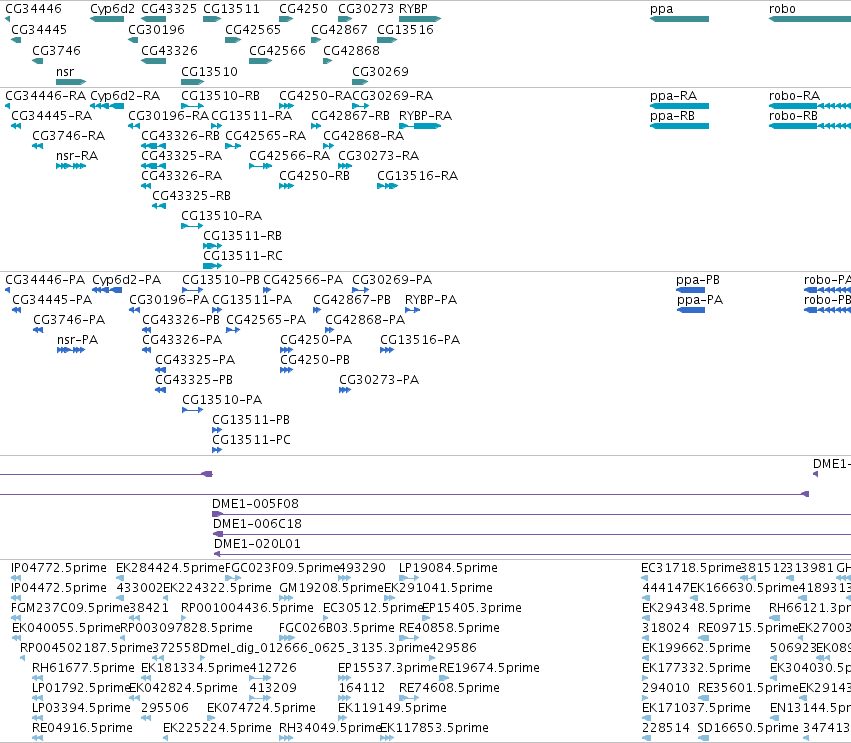Image resolution: width=851 pixels, height=743 pixels.
Task: Select the ppa-PB protein label
Action: [698, 280]
